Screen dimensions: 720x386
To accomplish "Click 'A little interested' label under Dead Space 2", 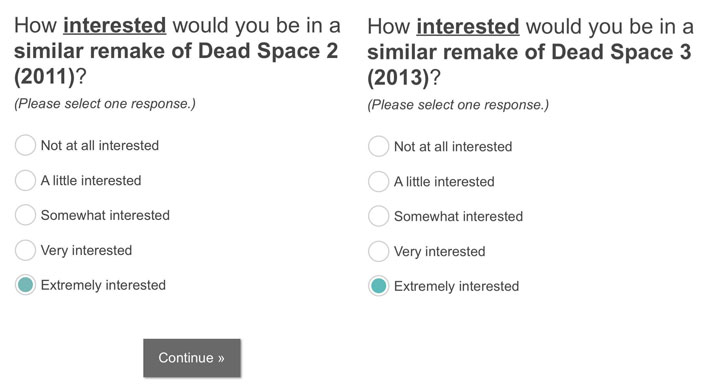I will 91,180.
